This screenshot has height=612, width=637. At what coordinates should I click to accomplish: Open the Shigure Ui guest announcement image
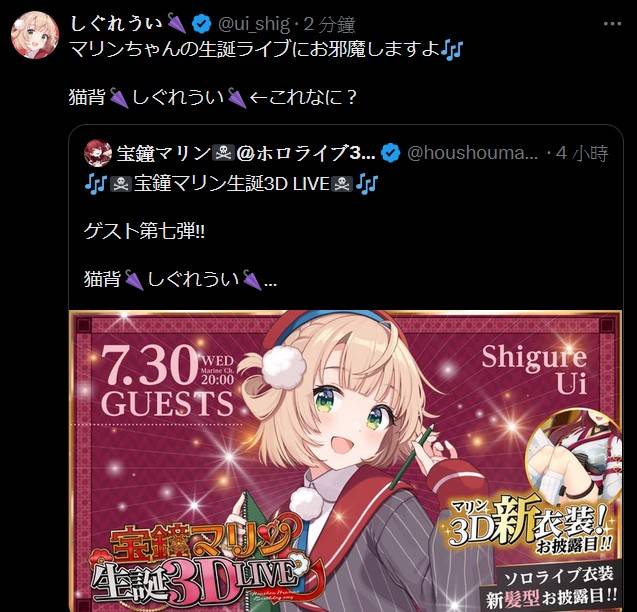point(346,461)
